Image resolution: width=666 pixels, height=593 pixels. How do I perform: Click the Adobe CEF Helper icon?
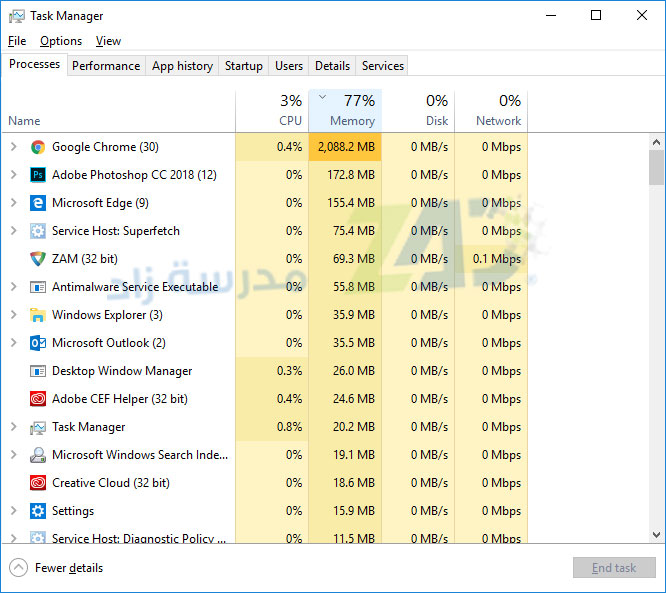point(38,399)
